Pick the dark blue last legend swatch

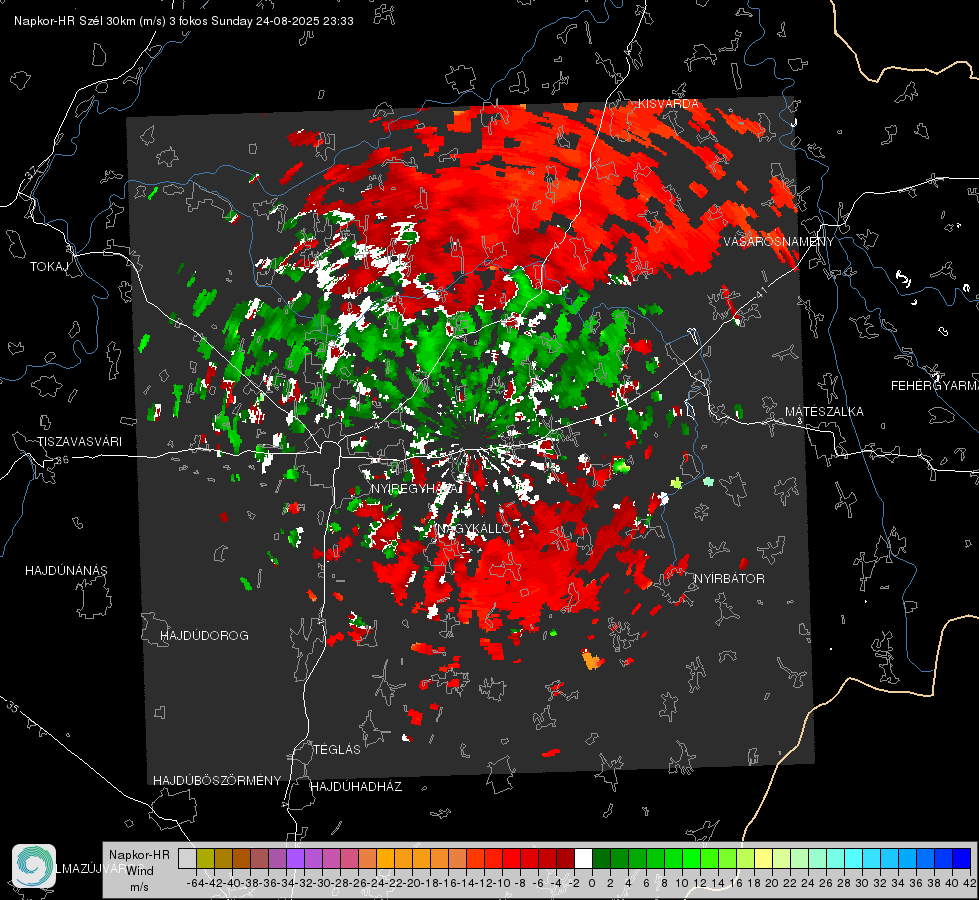pos(962,858)
